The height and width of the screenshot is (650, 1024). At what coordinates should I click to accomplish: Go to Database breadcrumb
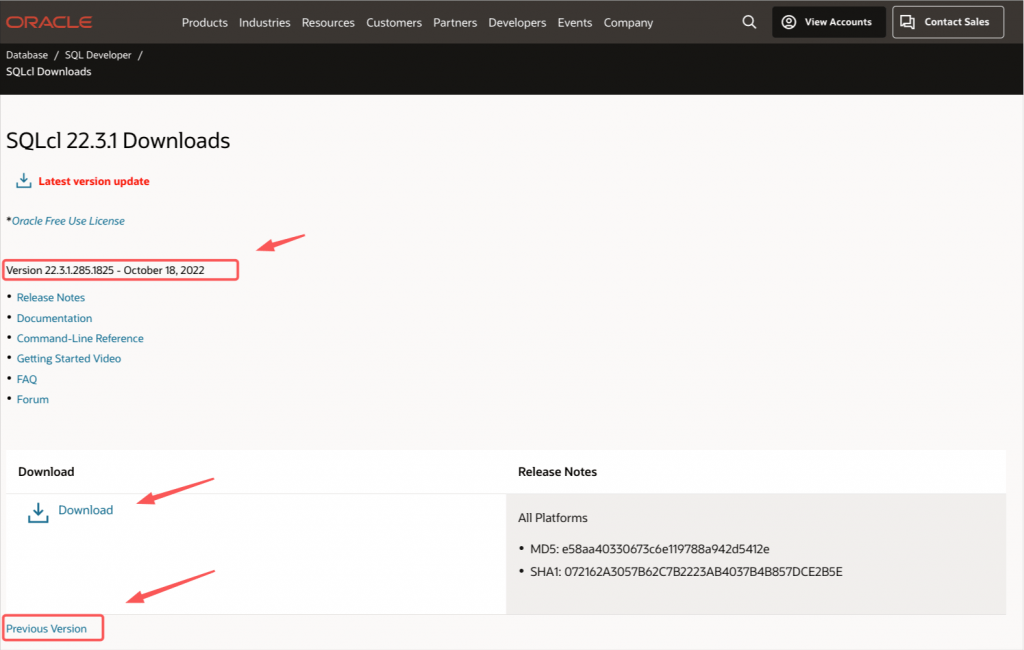point(27,55)
